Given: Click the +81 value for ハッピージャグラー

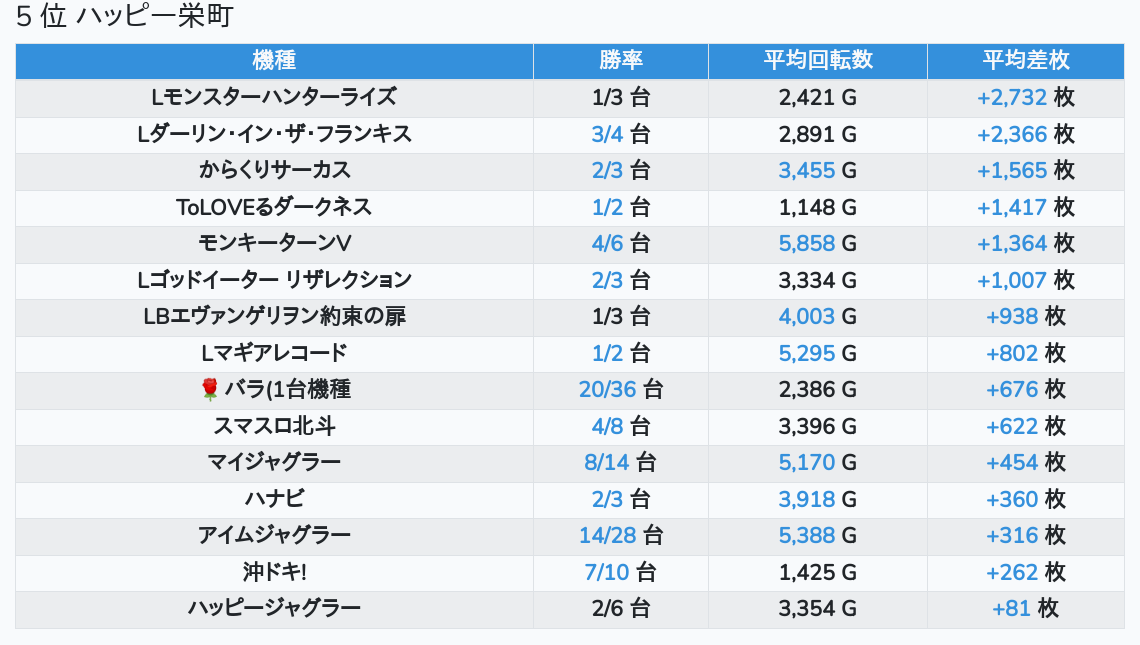Looking at the screenshot, I should [x=1011, y=609].
